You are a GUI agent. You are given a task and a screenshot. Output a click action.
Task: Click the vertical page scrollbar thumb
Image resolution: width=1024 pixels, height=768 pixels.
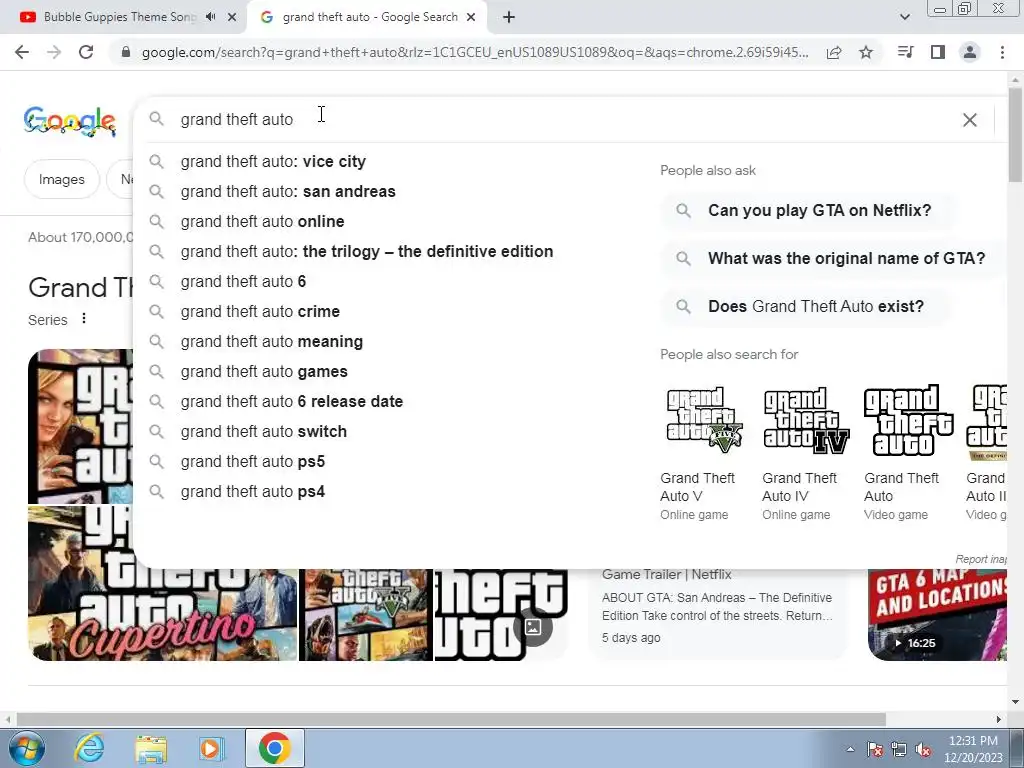click(x=1015, y=135)
